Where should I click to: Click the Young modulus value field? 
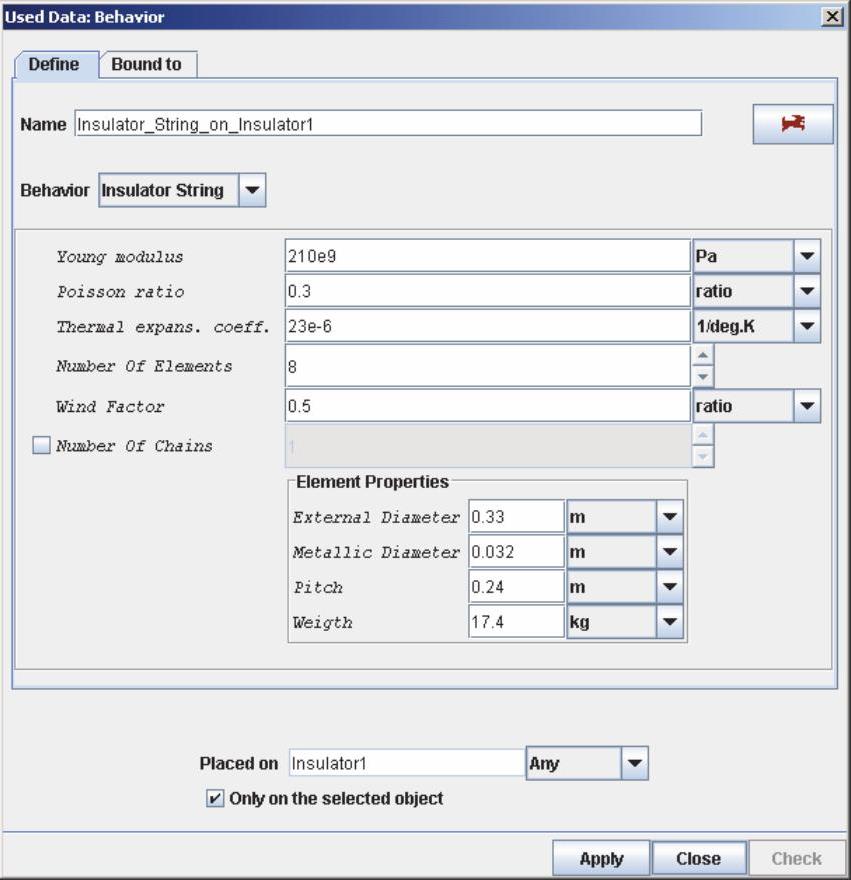[487, 256]
